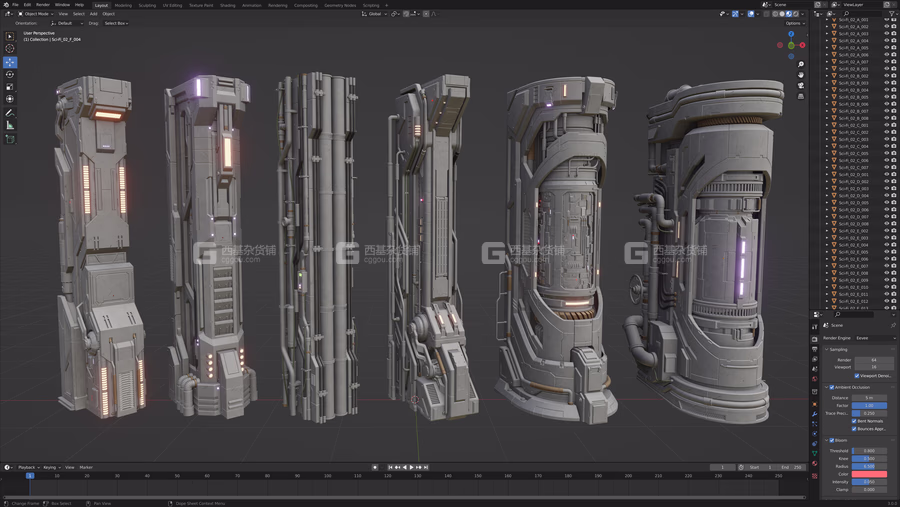This screenshot has width=900, height=507.
Task: Hide Sci-Fi_02_A_002 with its eye icon
Action: coord(887,26)
